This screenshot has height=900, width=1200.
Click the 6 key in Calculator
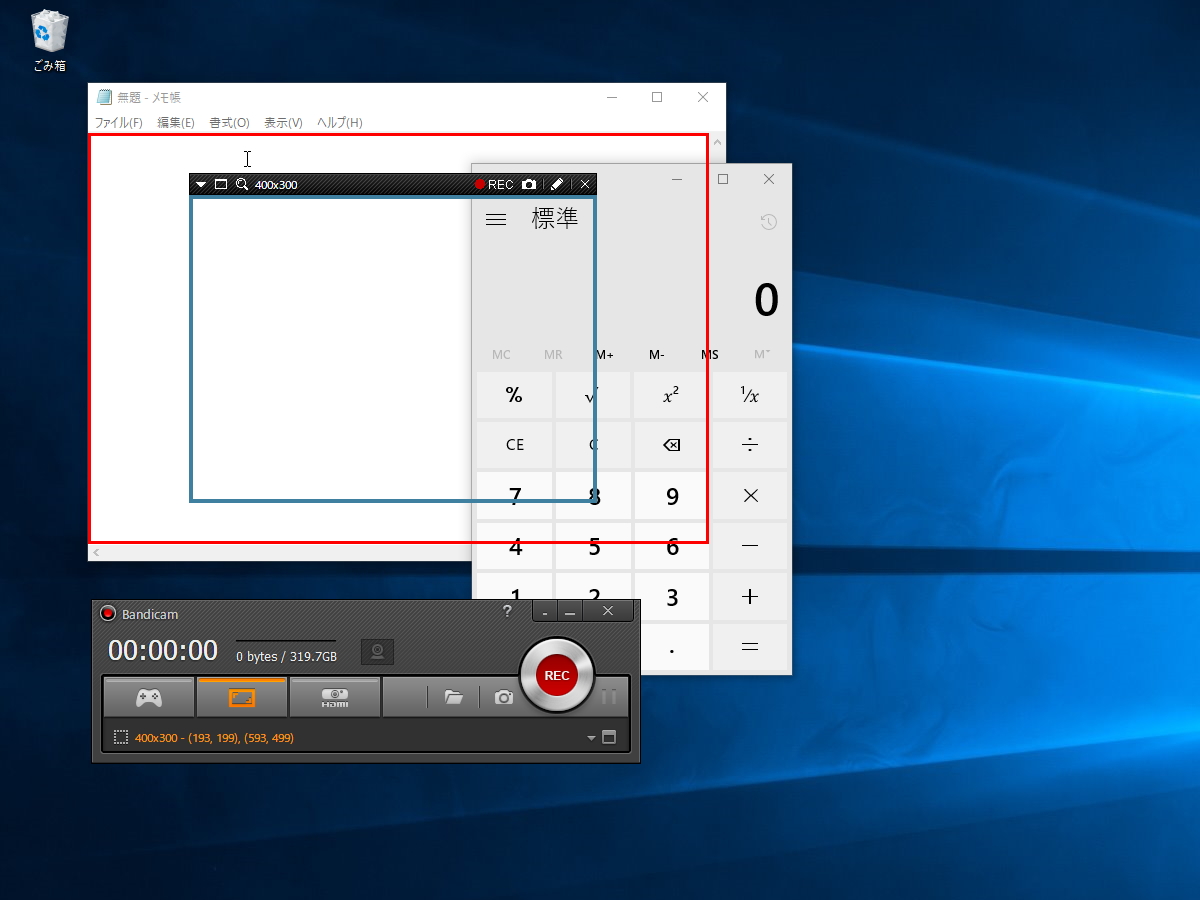671,546
